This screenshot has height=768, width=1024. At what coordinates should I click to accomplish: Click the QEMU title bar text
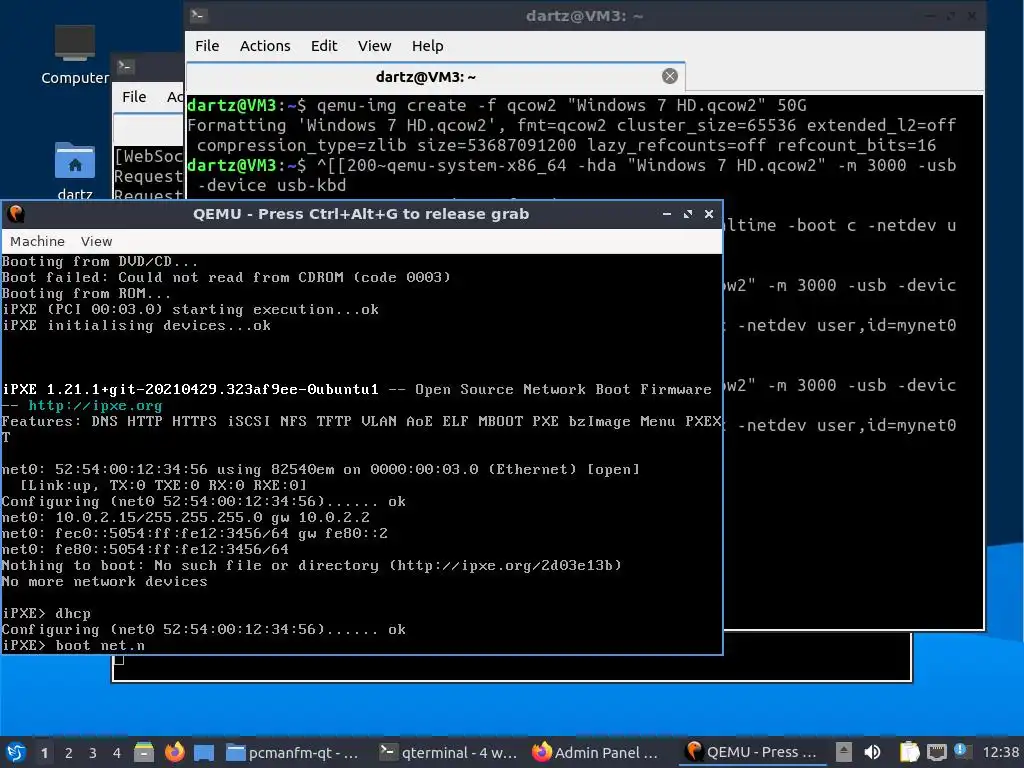(360, 214)
